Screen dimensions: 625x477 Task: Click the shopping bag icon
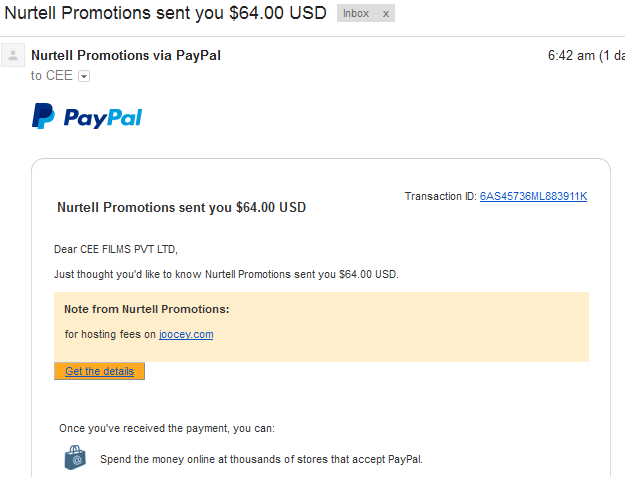(75, 457)
